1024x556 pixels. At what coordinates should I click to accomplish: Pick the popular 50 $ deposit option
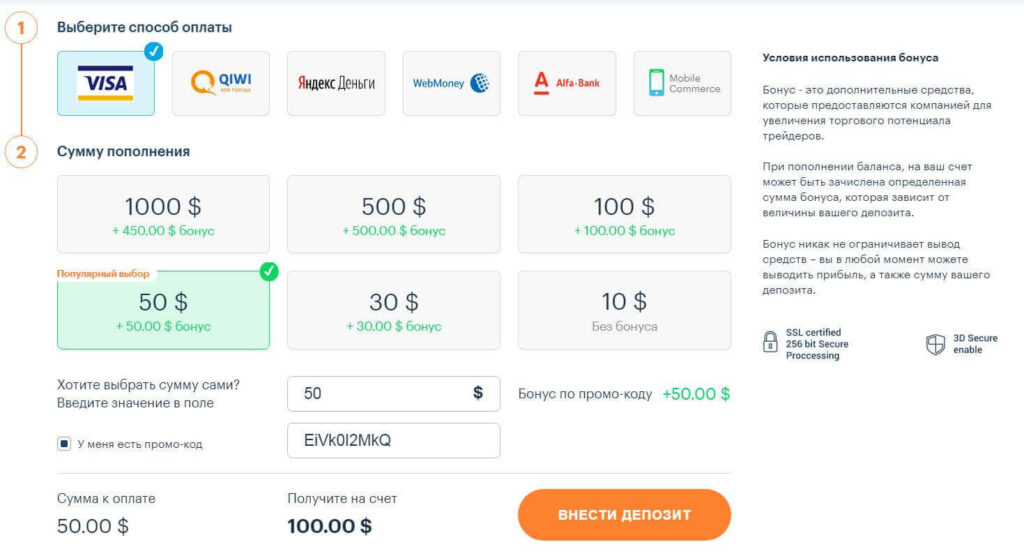[x=163, y=310]
